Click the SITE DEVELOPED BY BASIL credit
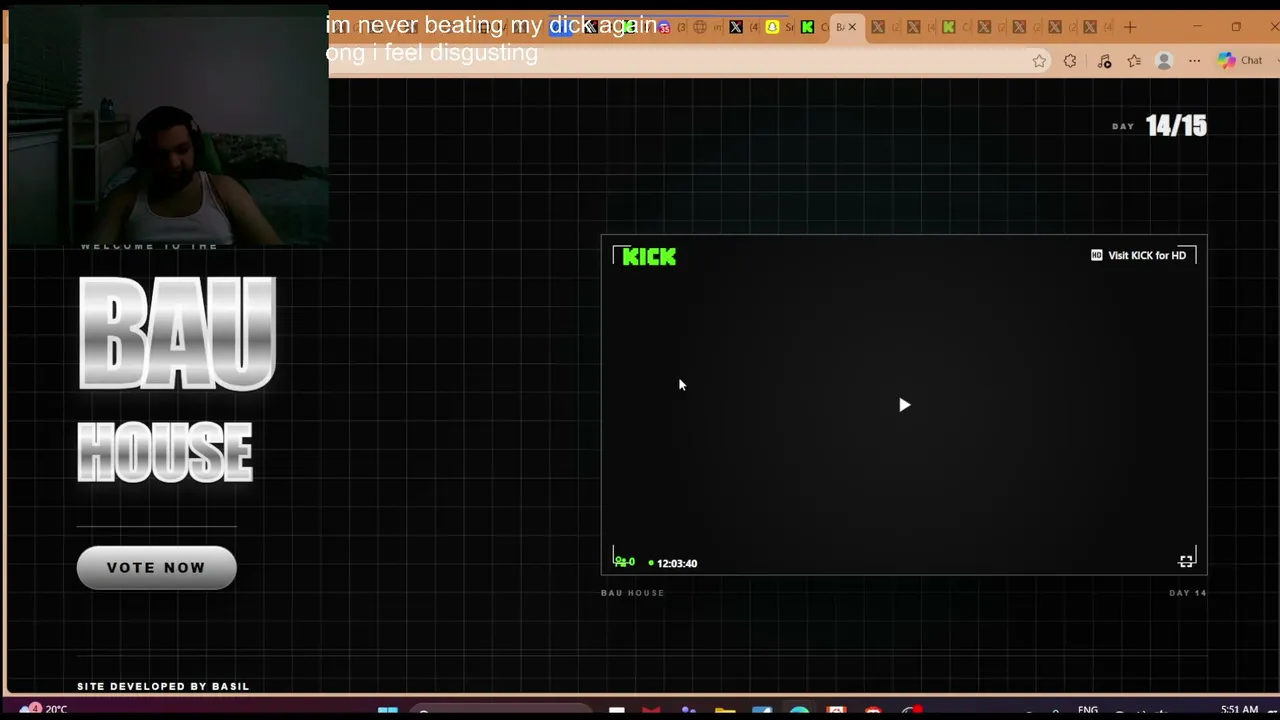This screenshot has width=1280, height=720. click(163, 686)
